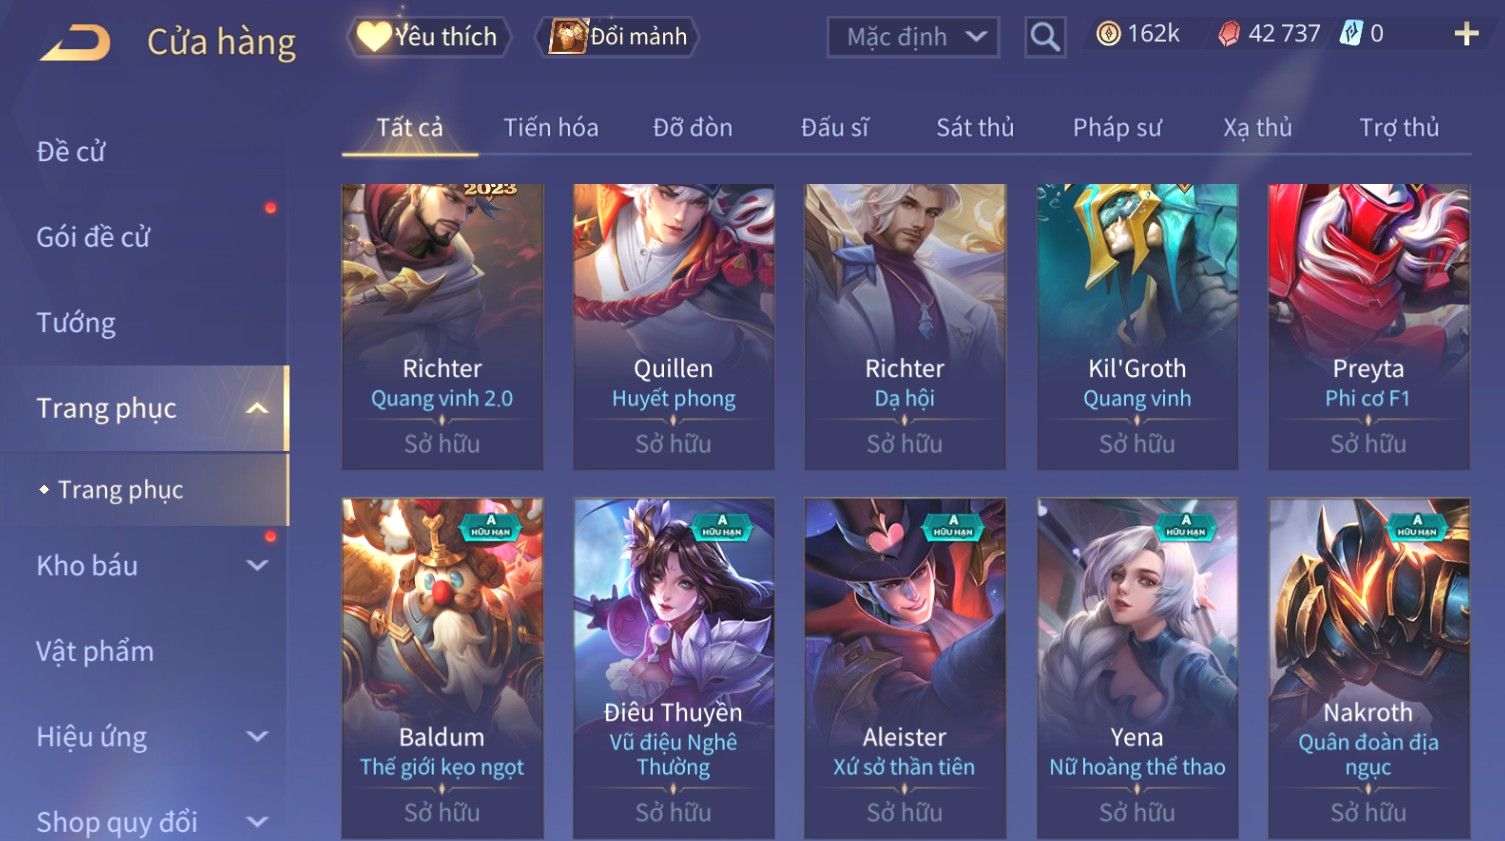
Task: Click the blue ticket currency icon
Action: point(1350,34)
